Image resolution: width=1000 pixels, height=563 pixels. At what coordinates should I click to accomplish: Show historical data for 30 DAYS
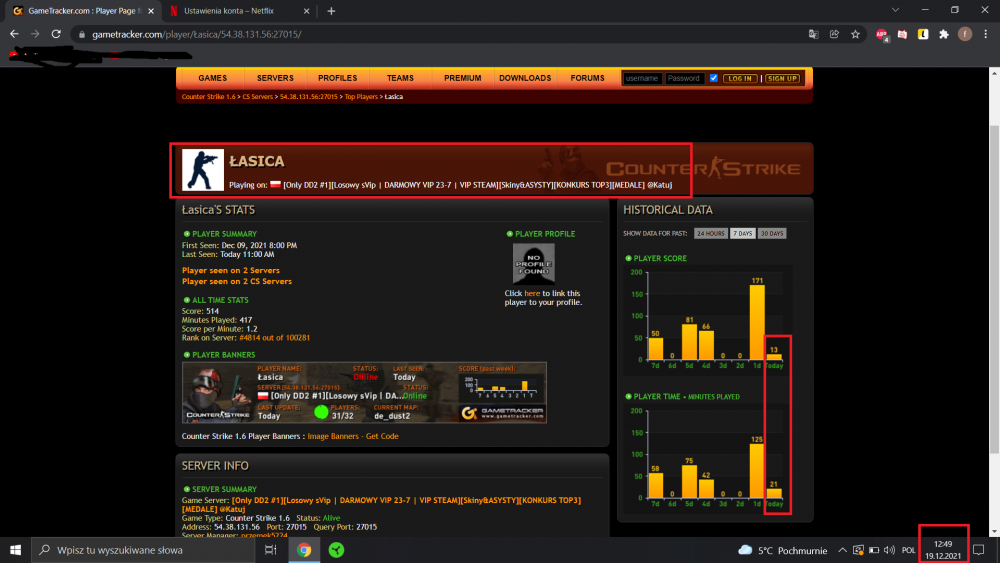pyautogui.click(x=772, y=233)
